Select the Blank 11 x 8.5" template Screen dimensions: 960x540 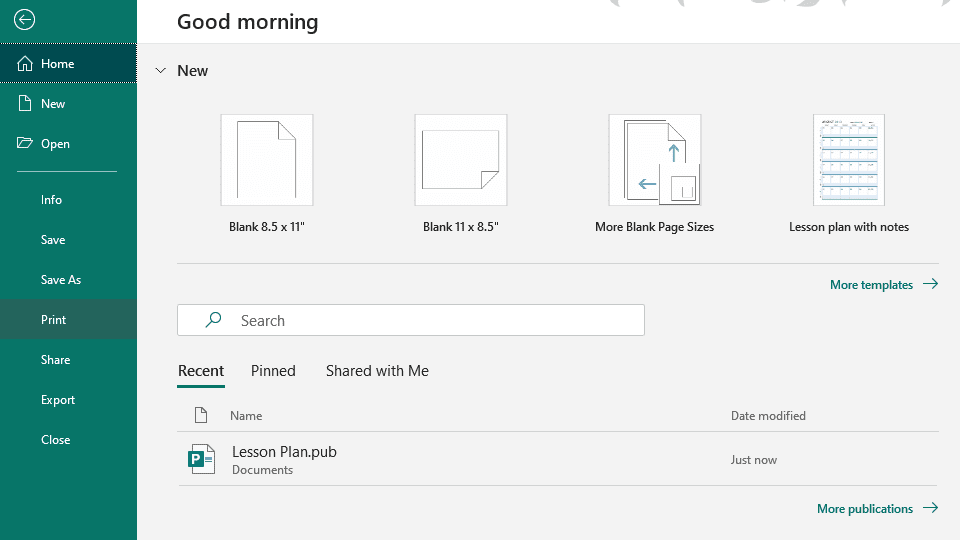click(x=460, y=160)
